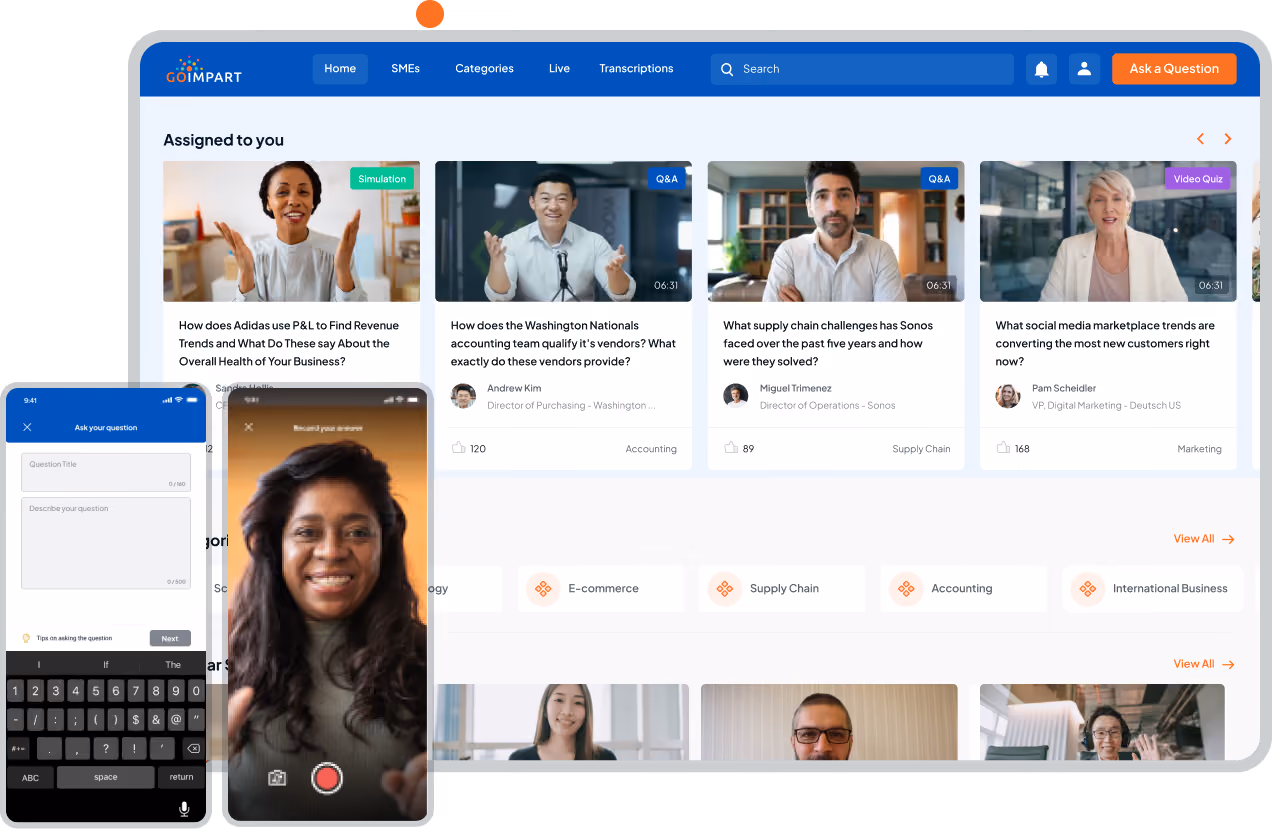Click the Supply Chain category label
The width and height of the screenshot is (1272, 829).
click(x=784, y=589)
